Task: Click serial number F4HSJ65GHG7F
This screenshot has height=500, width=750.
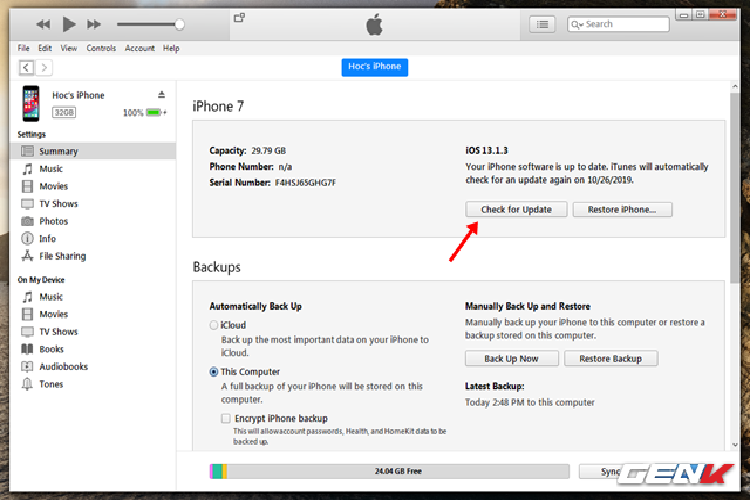Action: [x=305, y=182]
